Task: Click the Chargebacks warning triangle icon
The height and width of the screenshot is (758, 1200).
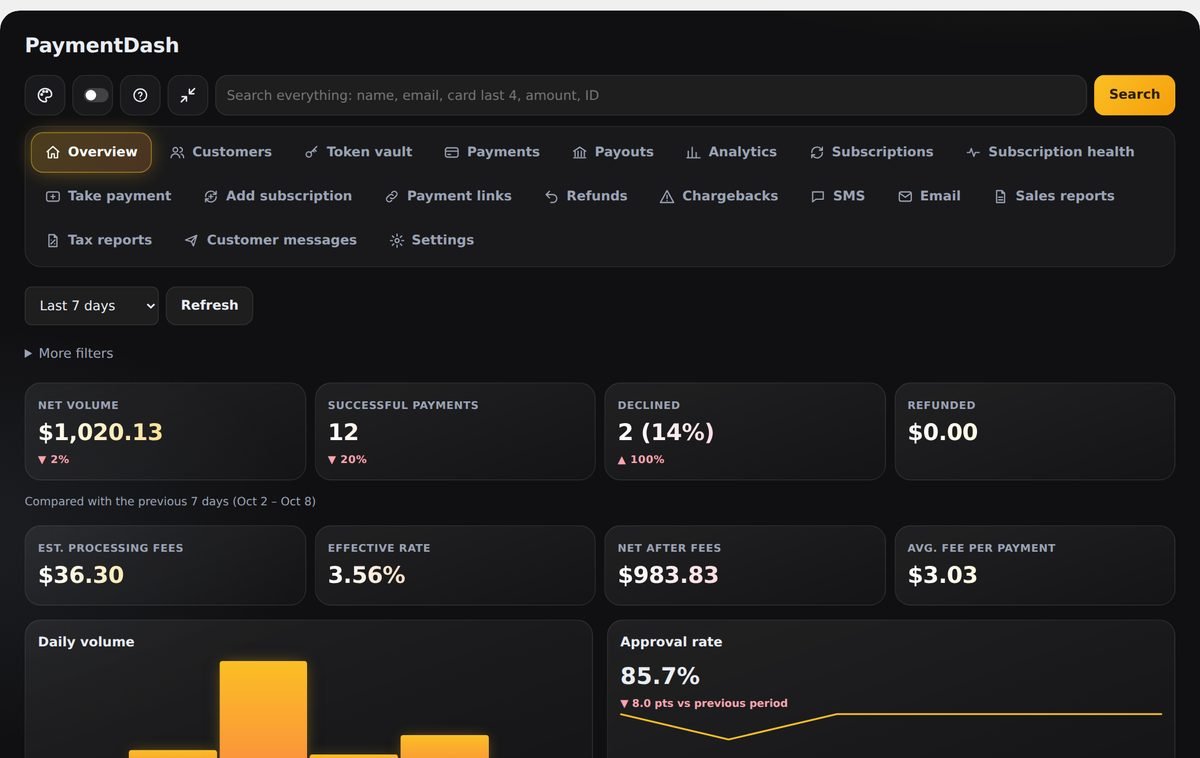Action: [667, 197]
